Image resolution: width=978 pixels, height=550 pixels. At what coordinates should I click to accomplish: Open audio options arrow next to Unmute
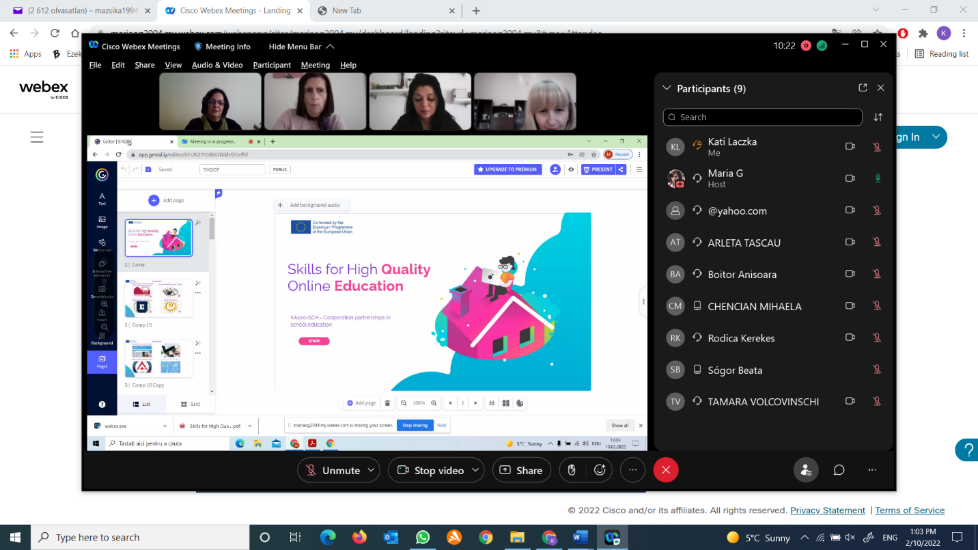(370, 470)
